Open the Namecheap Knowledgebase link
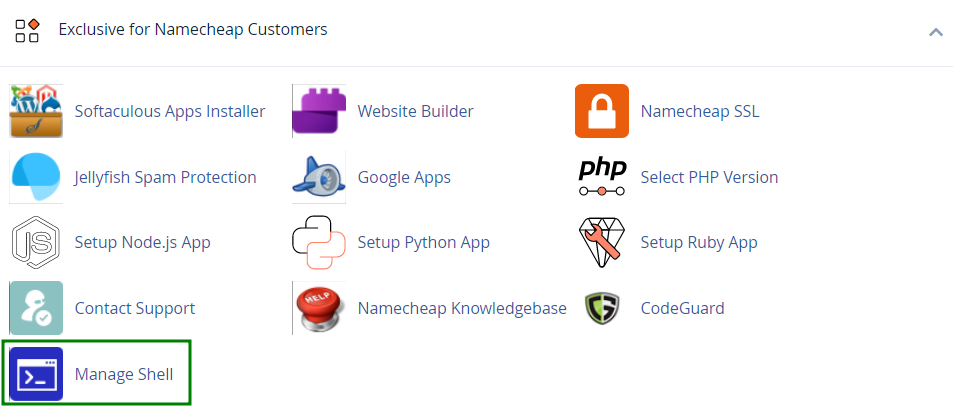Image resolution: width=953 pixels, height=412 pixels. tap(462, 308)
